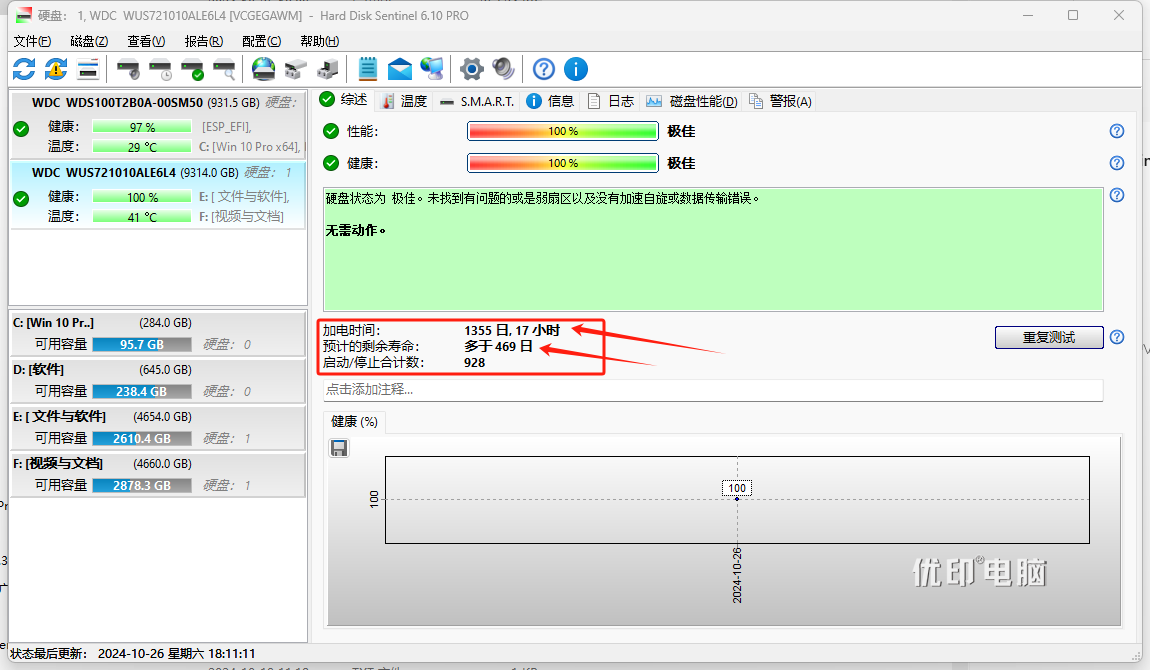Click the globe with monitor network icon
This screenshot has width=1150, height=670.
tap(432, 70)
